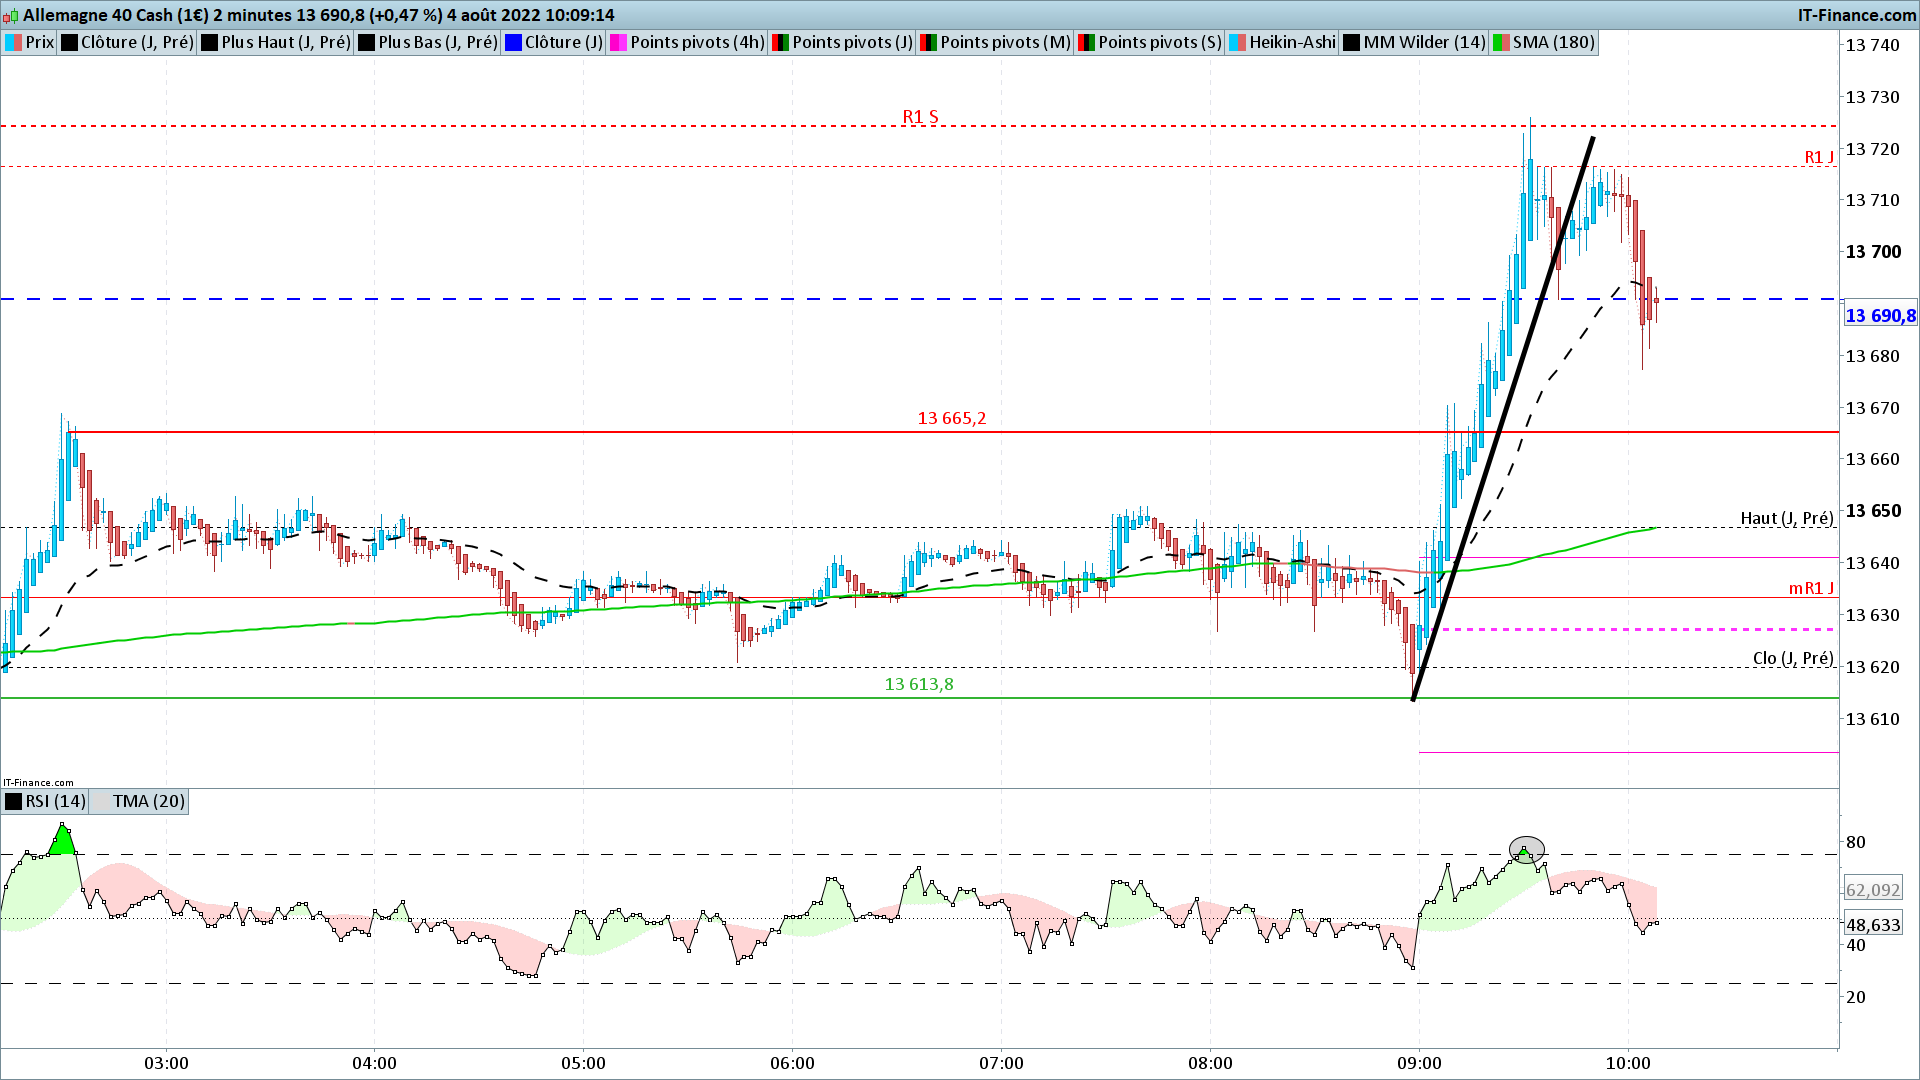Screen dimensions: 1920x1080
Task: Click the SMA (180) green-red icon
Action: click(1501, 42)
